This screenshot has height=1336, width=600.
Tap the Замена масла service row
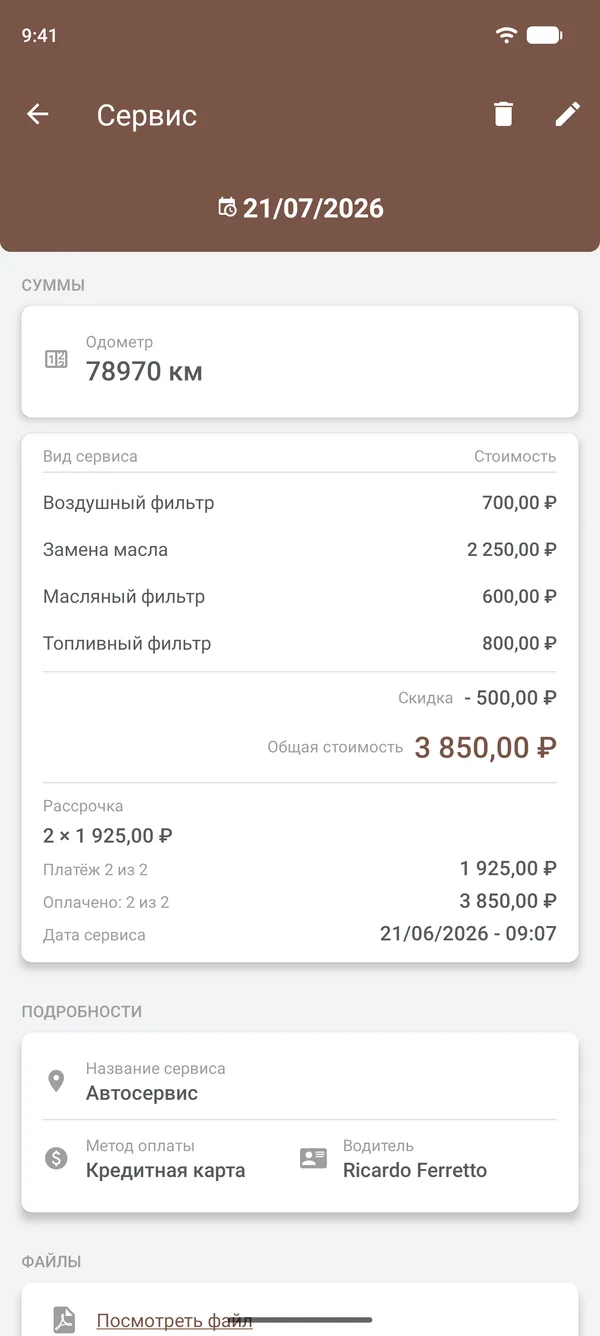tap(300, 550)
